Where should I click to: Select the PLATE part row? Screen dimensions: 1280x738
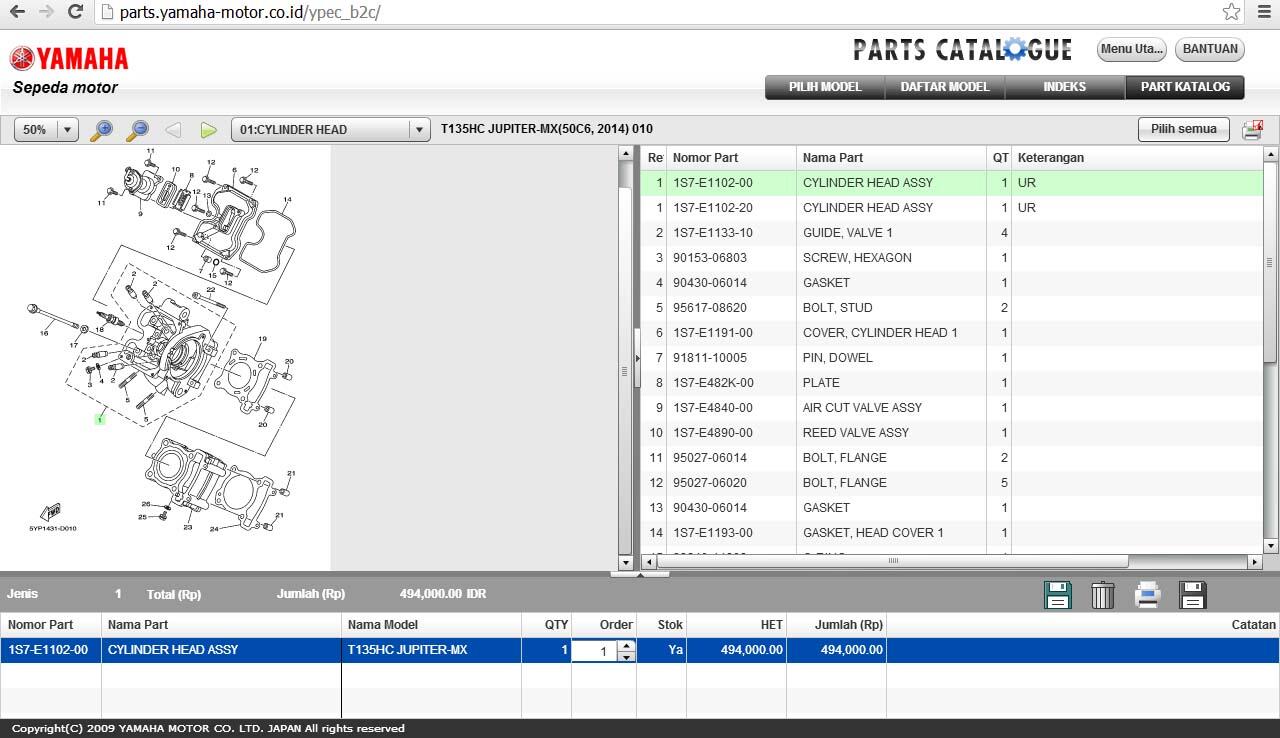951,383
